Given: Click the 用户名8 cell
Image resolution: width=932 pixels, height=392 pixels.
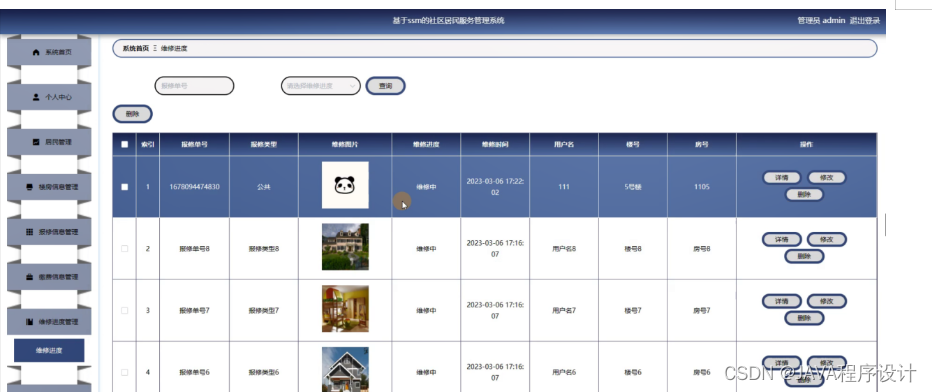Looking at the screenshot, I should tap(564, 249).
